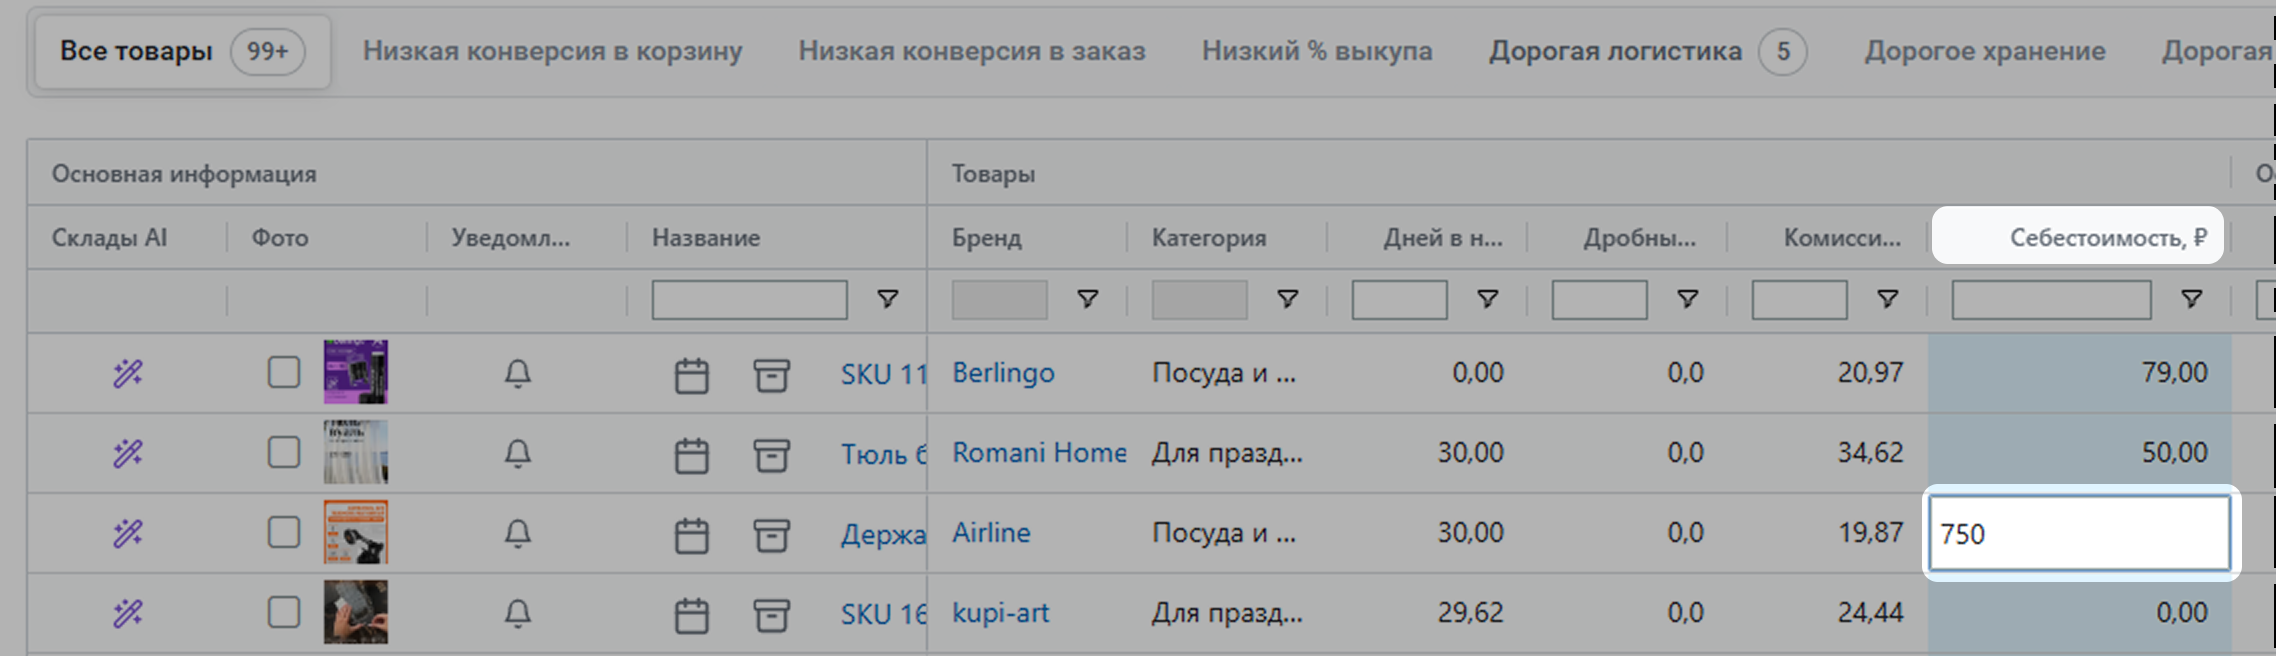Open the Бренд column filter funnel
The image size is (2276, 656).
(1087, 299)
